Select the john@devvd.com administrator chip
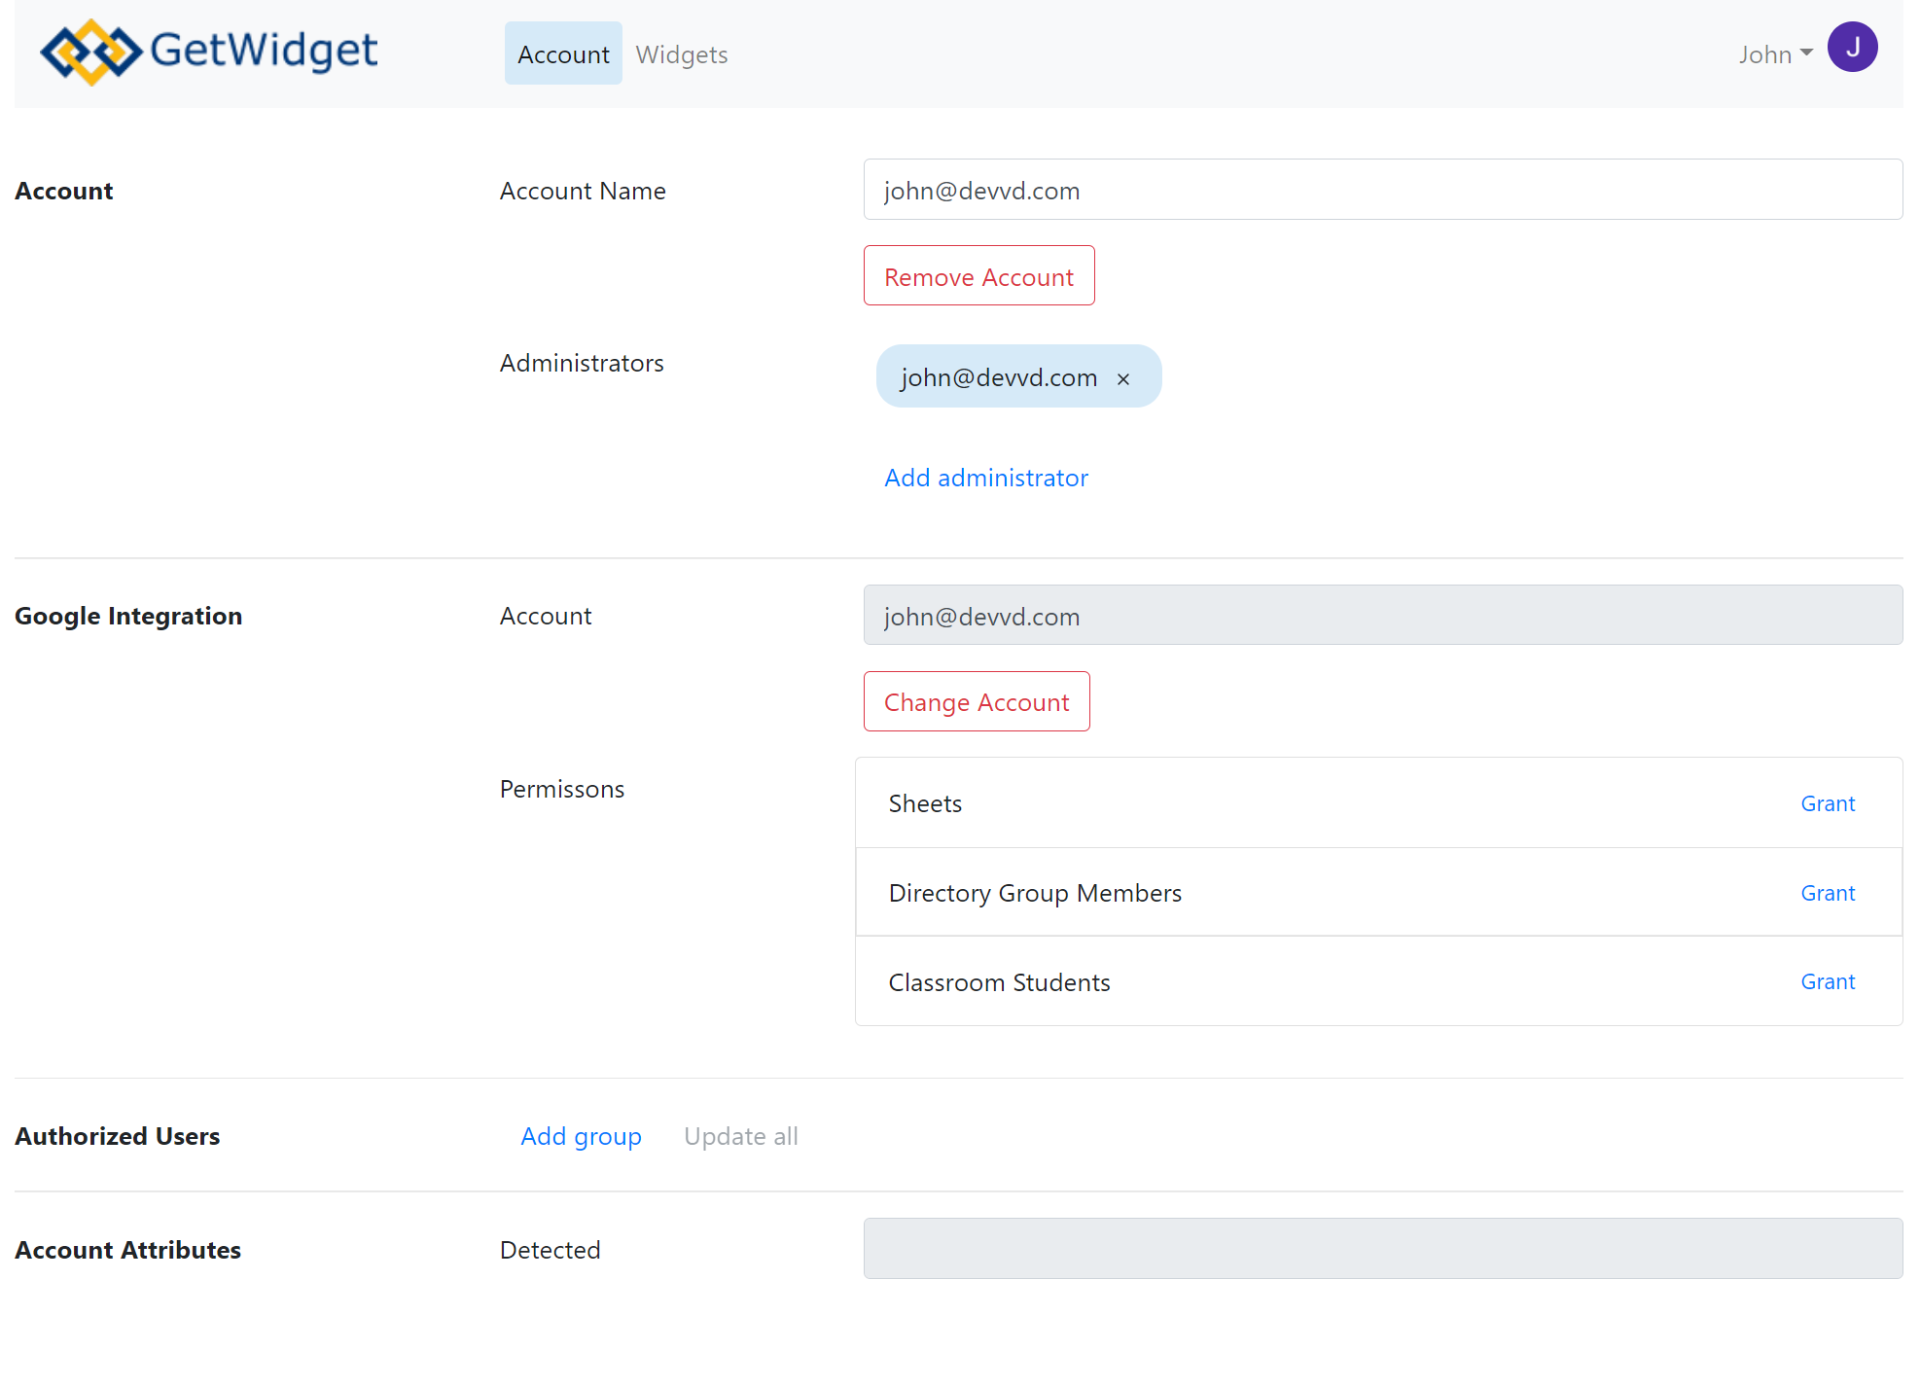1920x1385 pixels. [x=998, y=378]
